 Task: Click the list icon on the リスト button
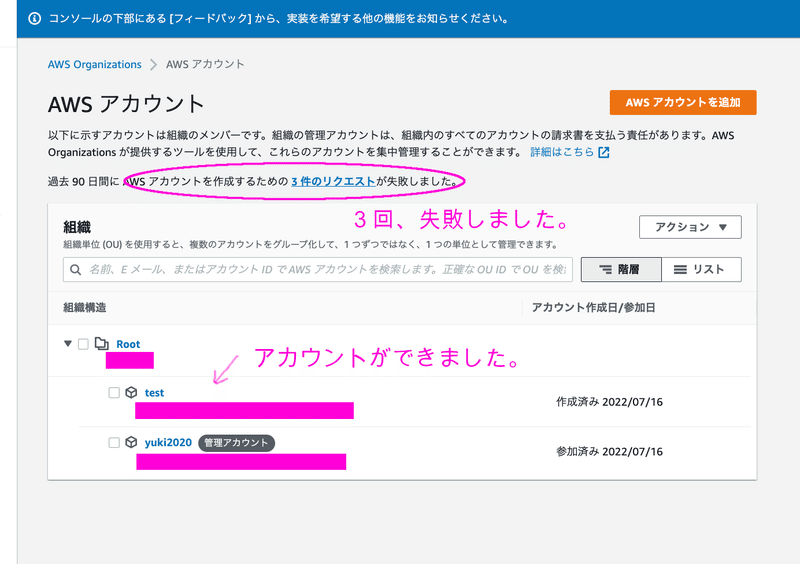point(680,269)
